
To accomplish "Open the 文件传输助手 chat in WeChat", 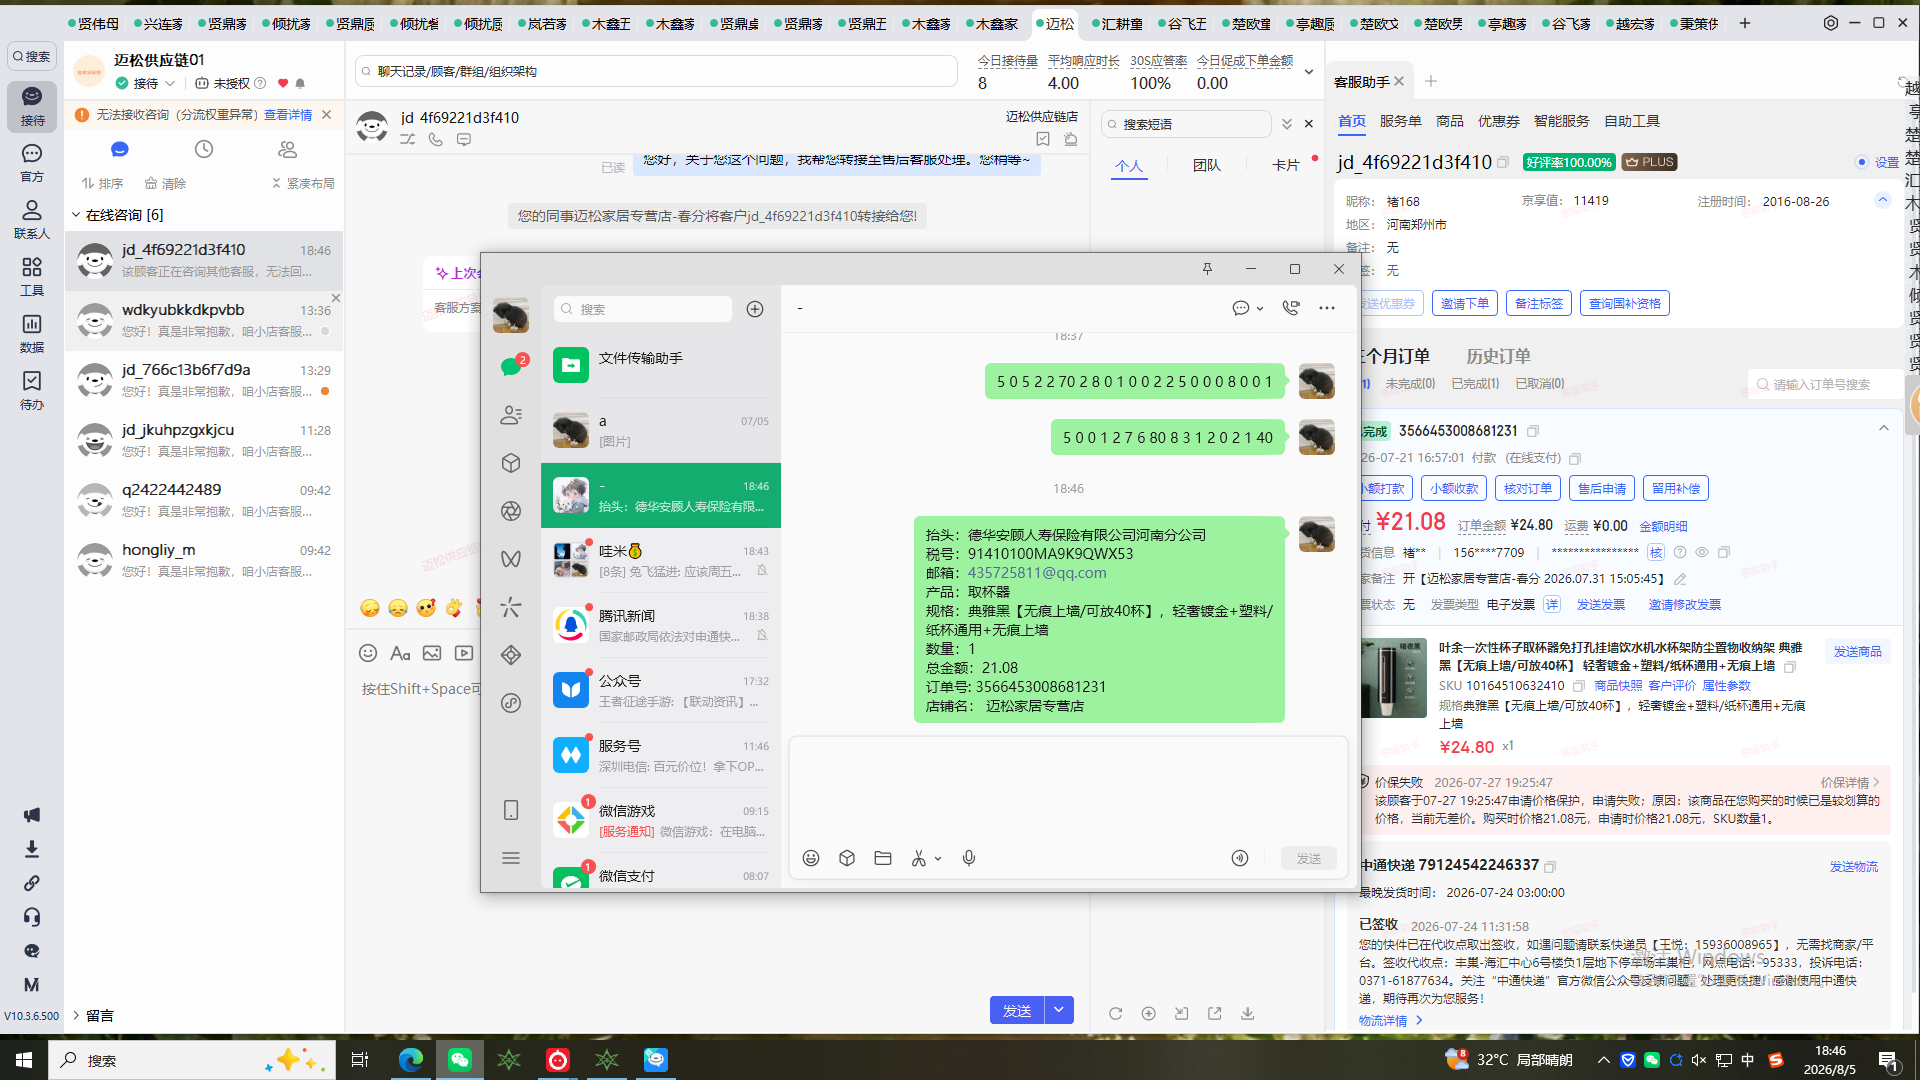I will pos(661,365).
